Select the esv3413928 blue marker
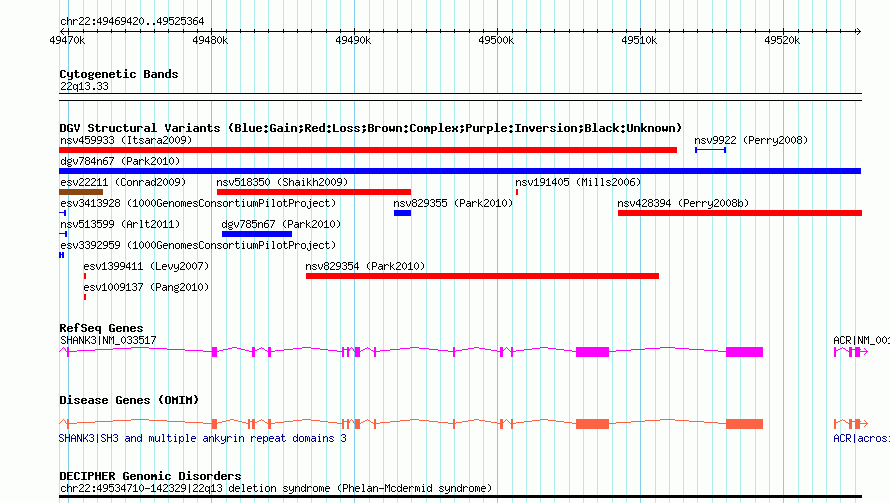The image size is (890, 503). pyautogui.click(x=63, y=213)
